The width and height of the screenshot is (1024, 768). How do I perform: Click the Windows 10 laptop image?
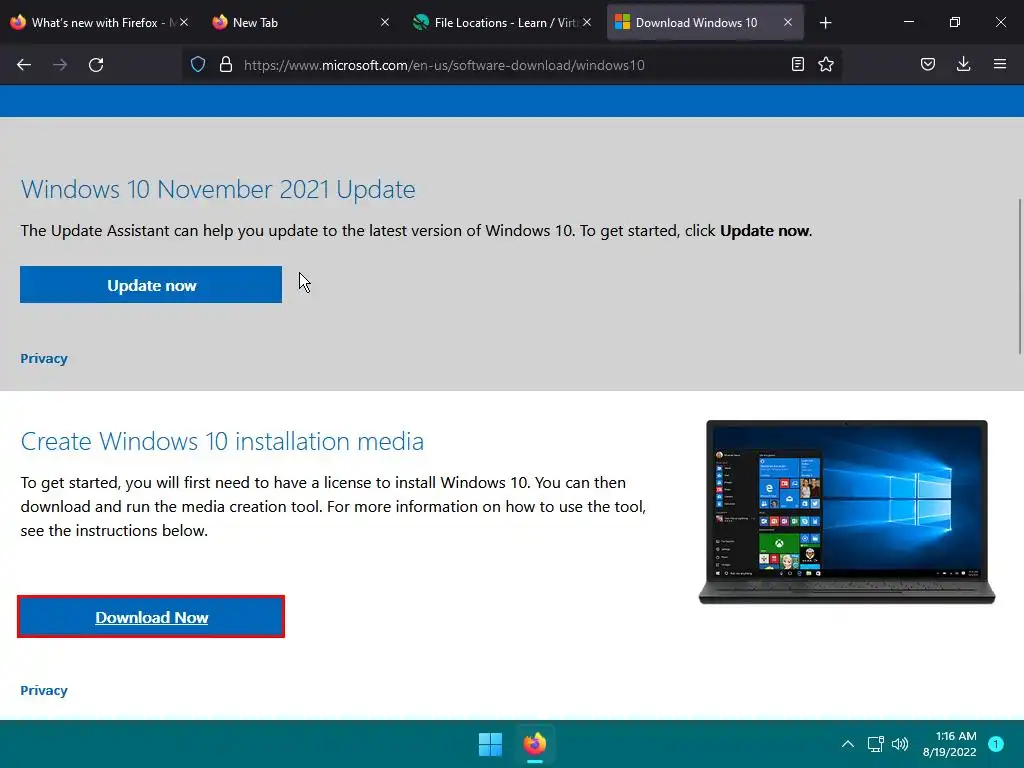point(846,512)
